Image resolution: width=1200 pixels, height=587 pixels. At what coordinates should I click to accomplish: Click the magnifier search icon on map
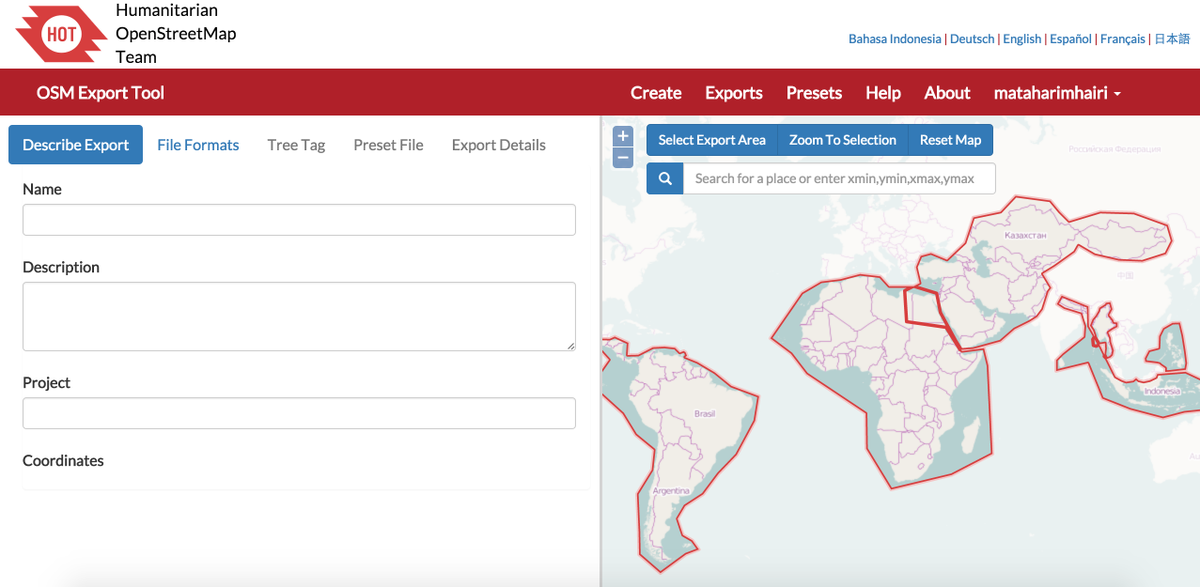pyautogui.click(x=665, y=178)
